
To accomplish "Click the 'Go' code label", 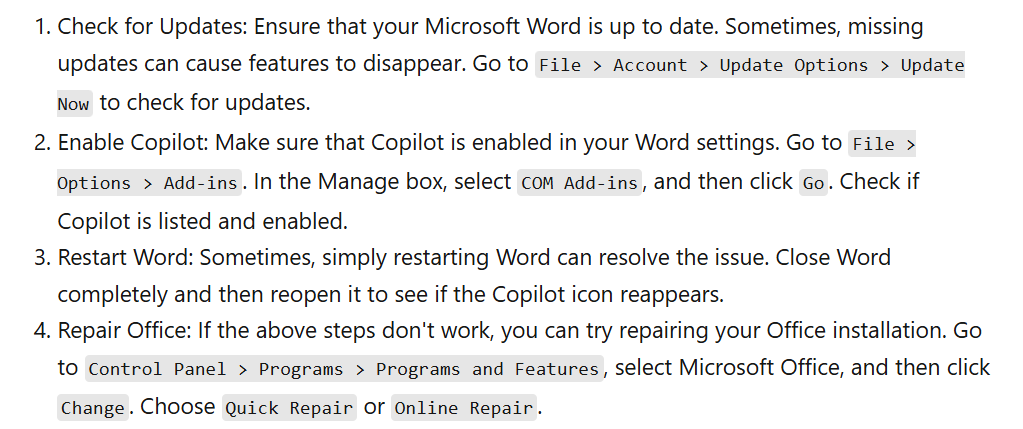I will (813, 183).
